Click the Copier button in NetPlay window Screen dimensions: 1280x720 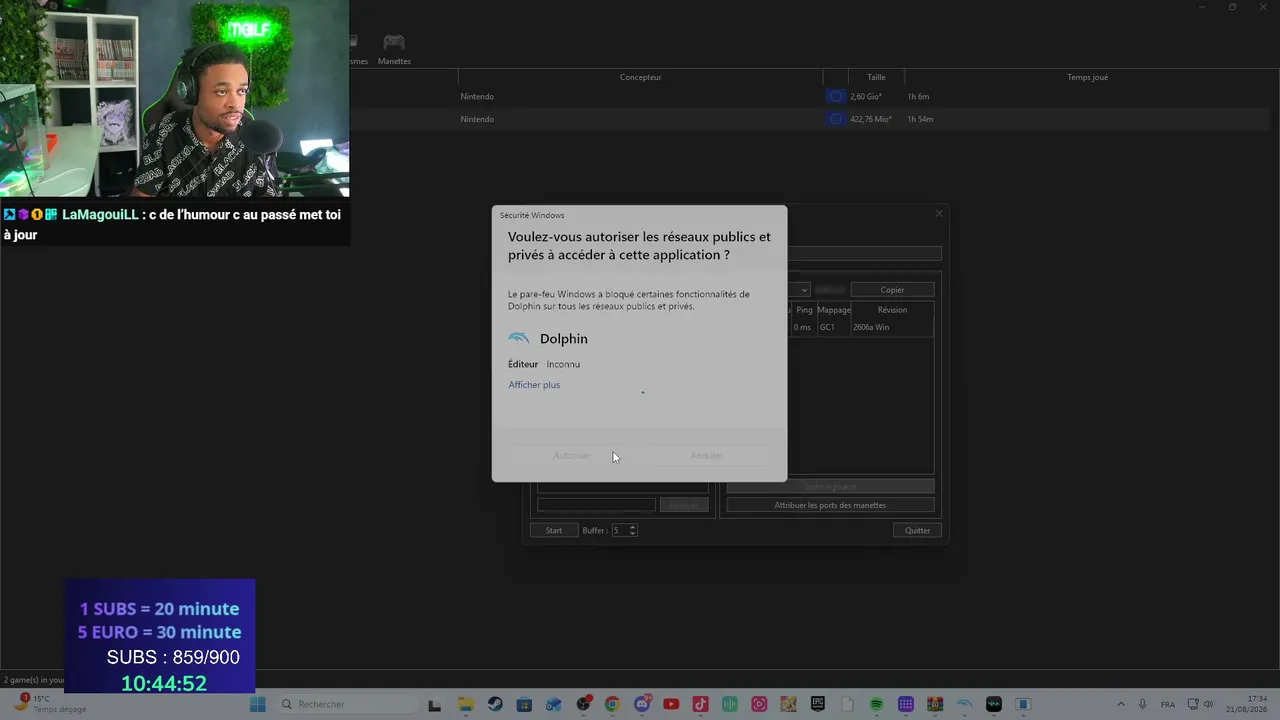click(x=892, y=290)
